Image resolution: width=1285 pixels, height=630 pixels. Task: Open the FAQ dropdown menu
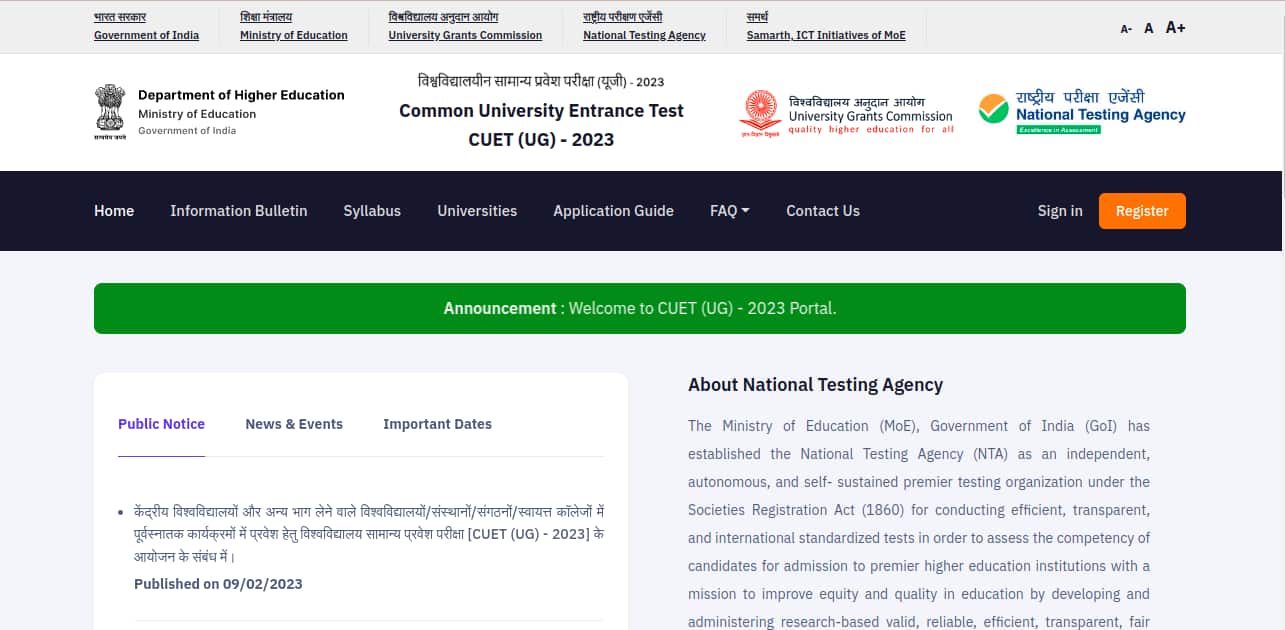pyautogui.click(x=729, y=211)
